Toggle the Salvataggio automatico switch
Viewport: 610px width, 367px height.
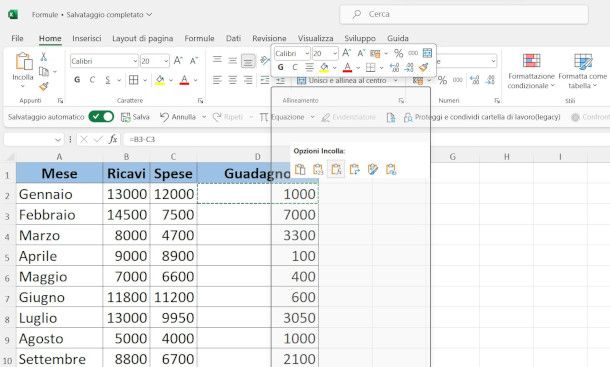point(101,117)
